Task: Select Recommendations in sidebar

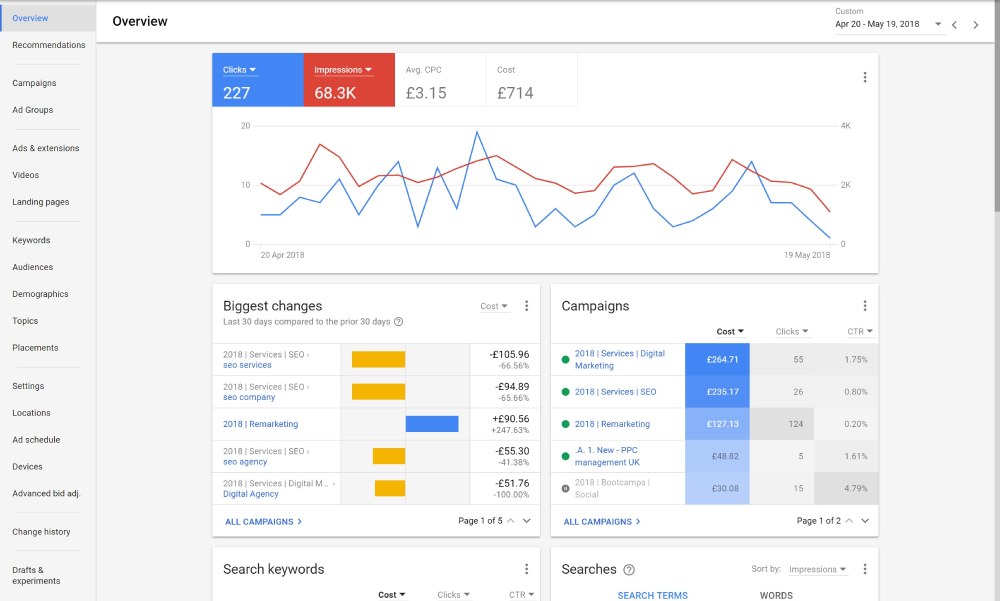Action: pos(48,45)
